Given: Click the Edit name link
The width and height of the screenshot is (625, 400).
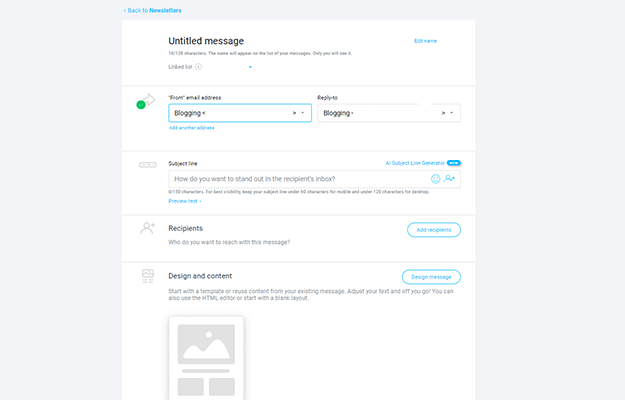Looking at the screenshot, I should coord(425,41).
